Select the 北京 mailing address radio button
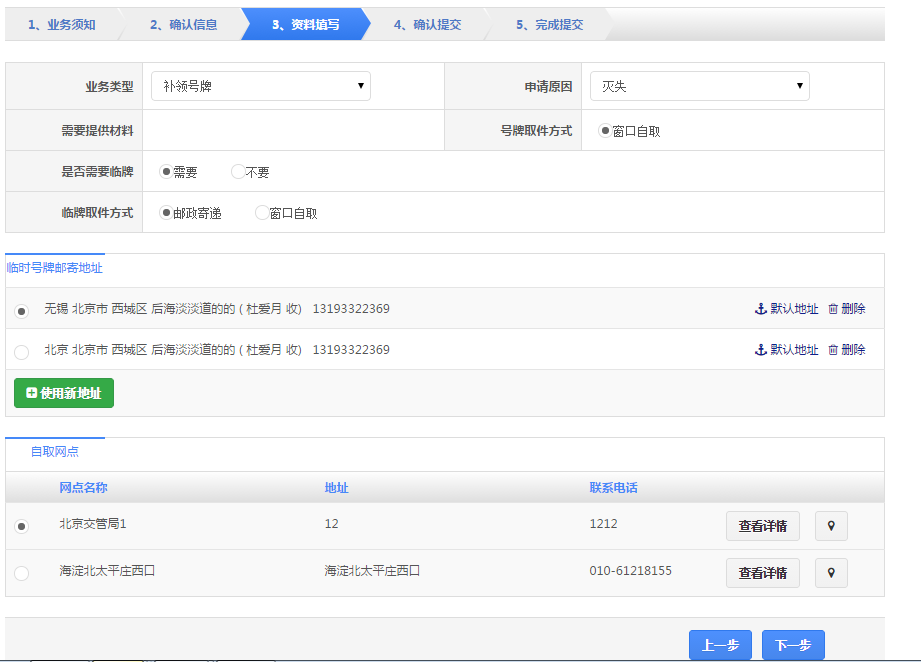Screen dimensions: 921x662 (x=22, y=352)
